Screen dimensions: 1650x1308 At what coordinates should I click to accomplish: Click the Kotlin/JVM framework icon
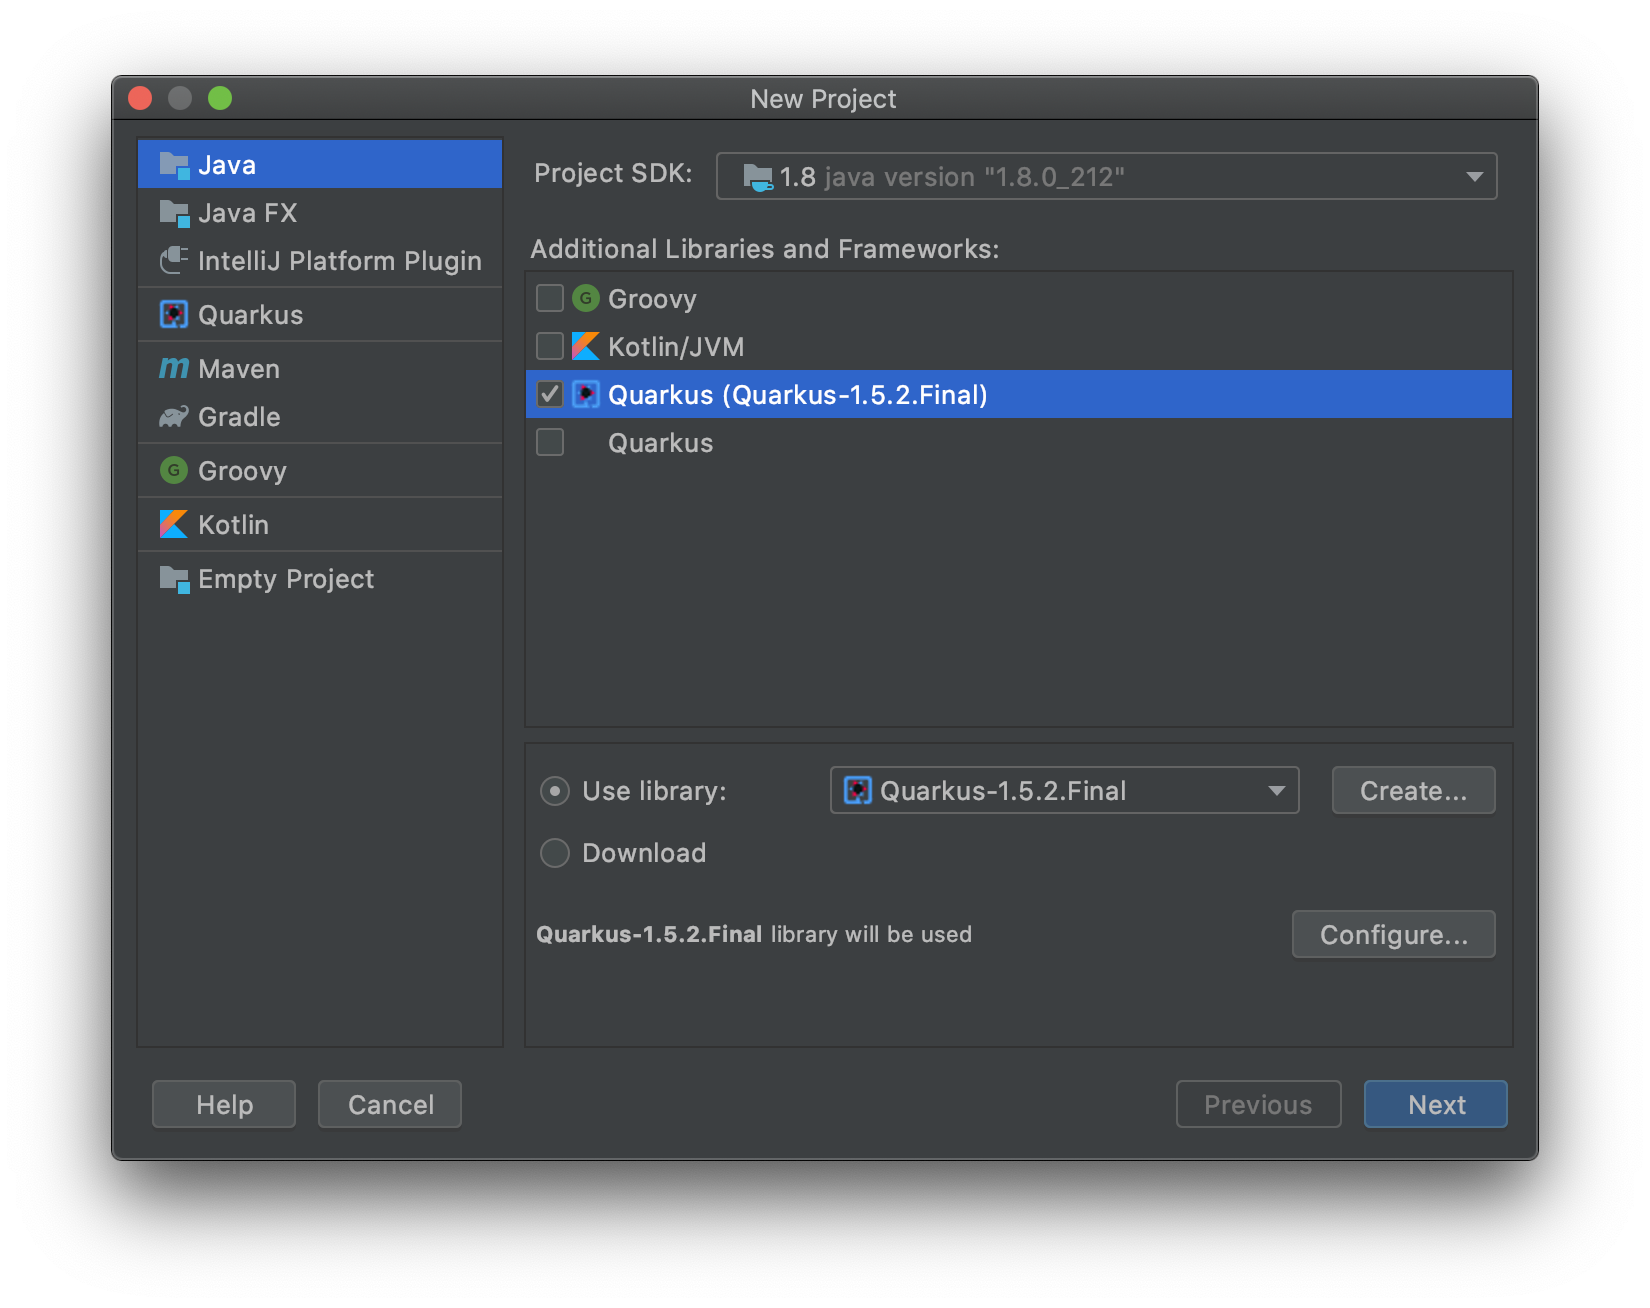pos(586,347)
